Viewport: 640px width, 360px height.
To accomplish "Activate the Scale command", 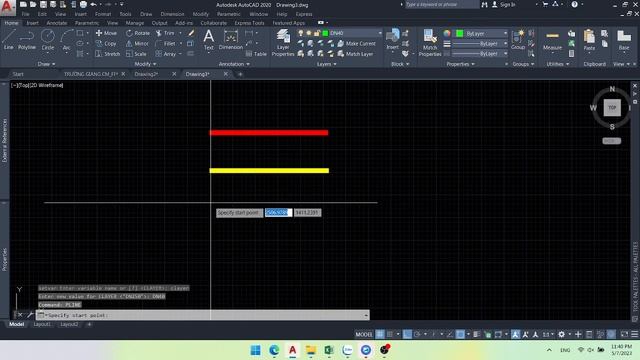I will coord(136,54).
